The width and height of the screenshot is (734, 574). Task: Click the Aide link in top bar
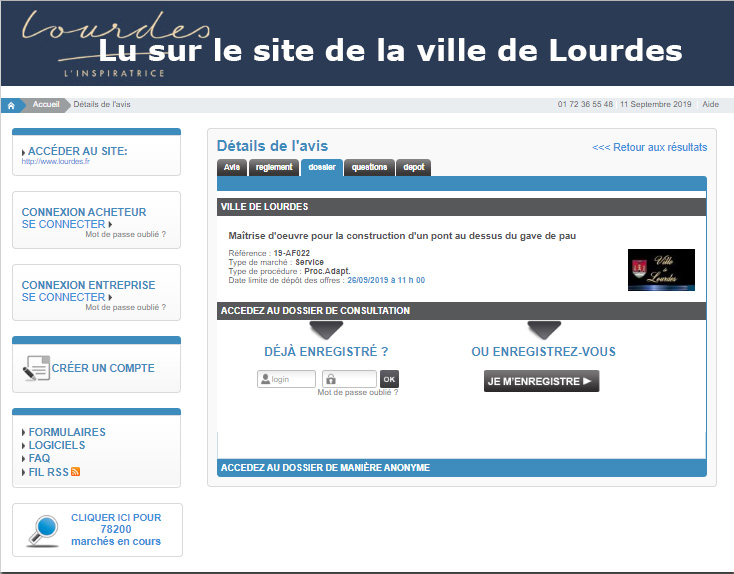(710, 104)
